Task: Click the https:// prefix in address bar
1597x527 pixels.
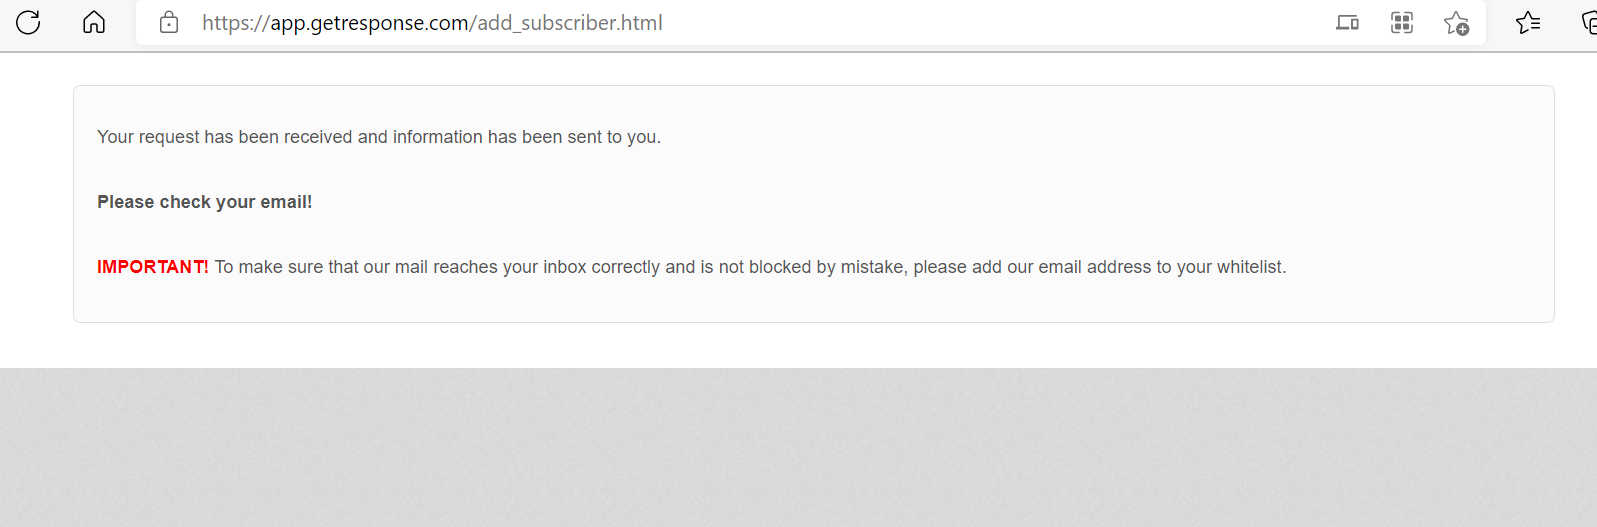Action: pyautogui.click(x=236, y=23)
